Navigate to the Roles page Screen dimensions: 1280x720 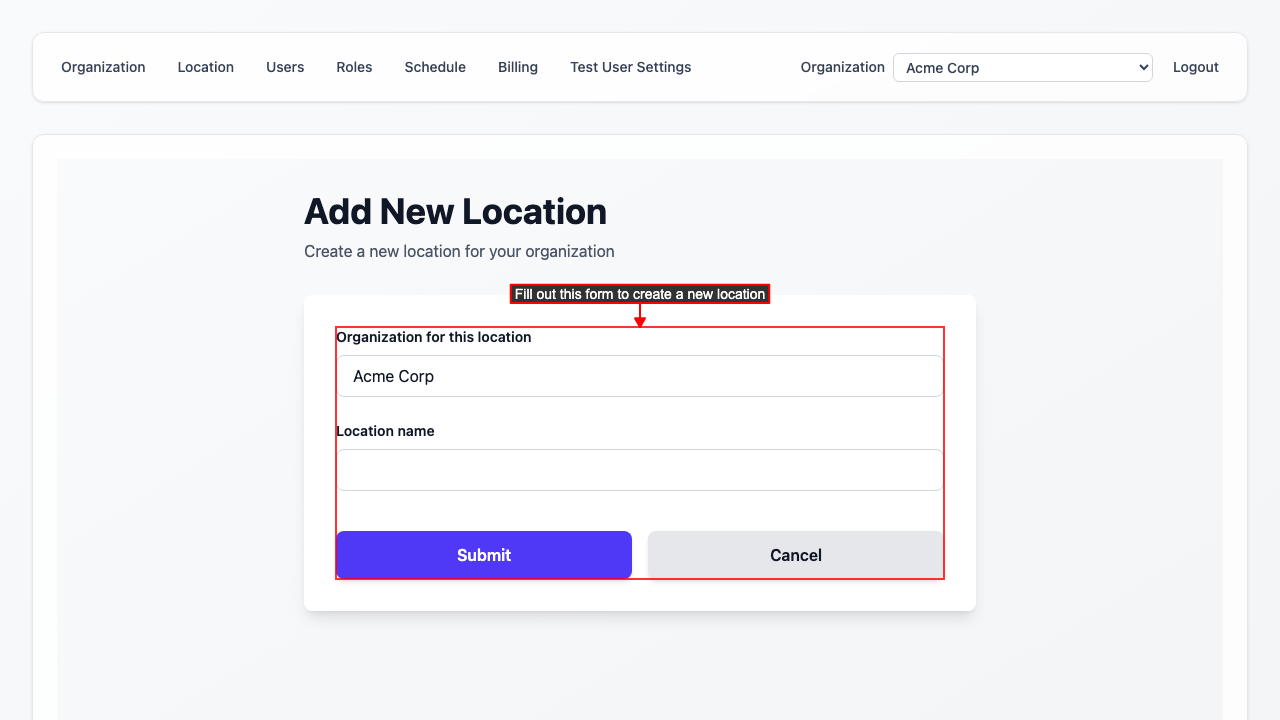[x=354, y=67]
